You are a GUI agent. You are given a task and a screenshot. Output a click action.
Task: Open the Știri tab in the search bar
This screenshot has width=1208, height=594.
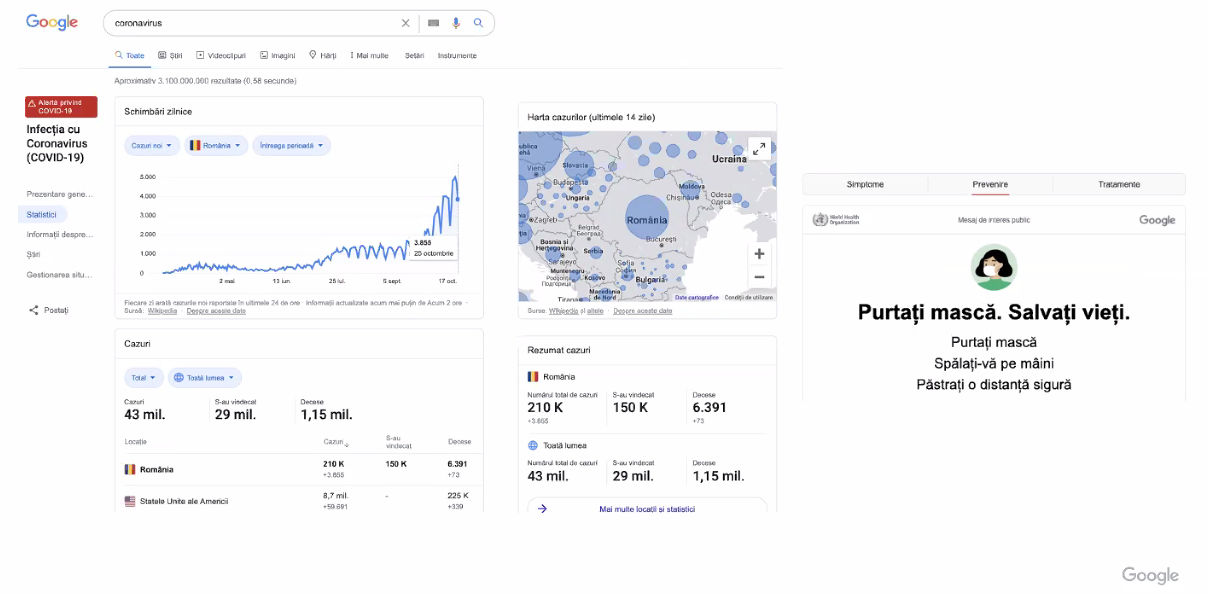pyautogui.click(x=171, y=55)
